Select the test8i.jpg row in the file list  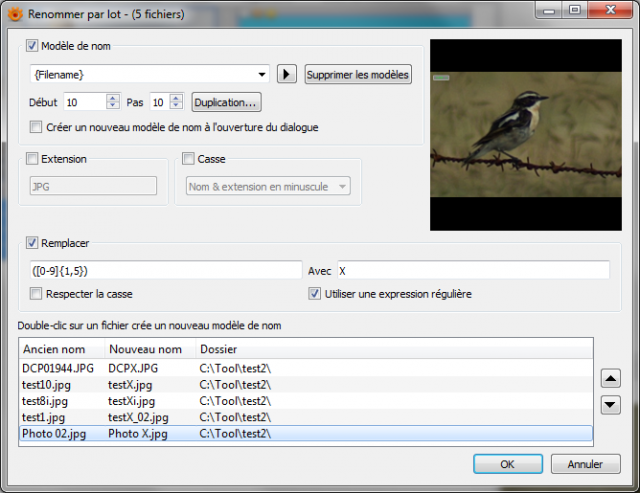point(306,401)
